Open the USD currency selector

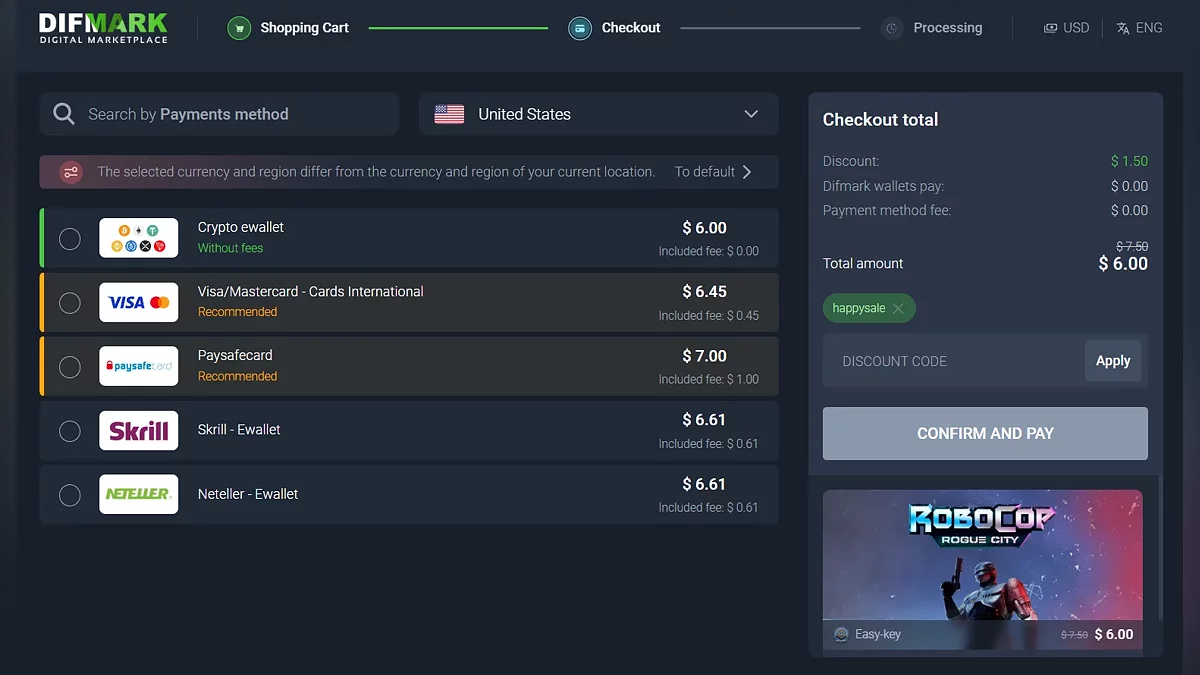(x=1066, y=28)
